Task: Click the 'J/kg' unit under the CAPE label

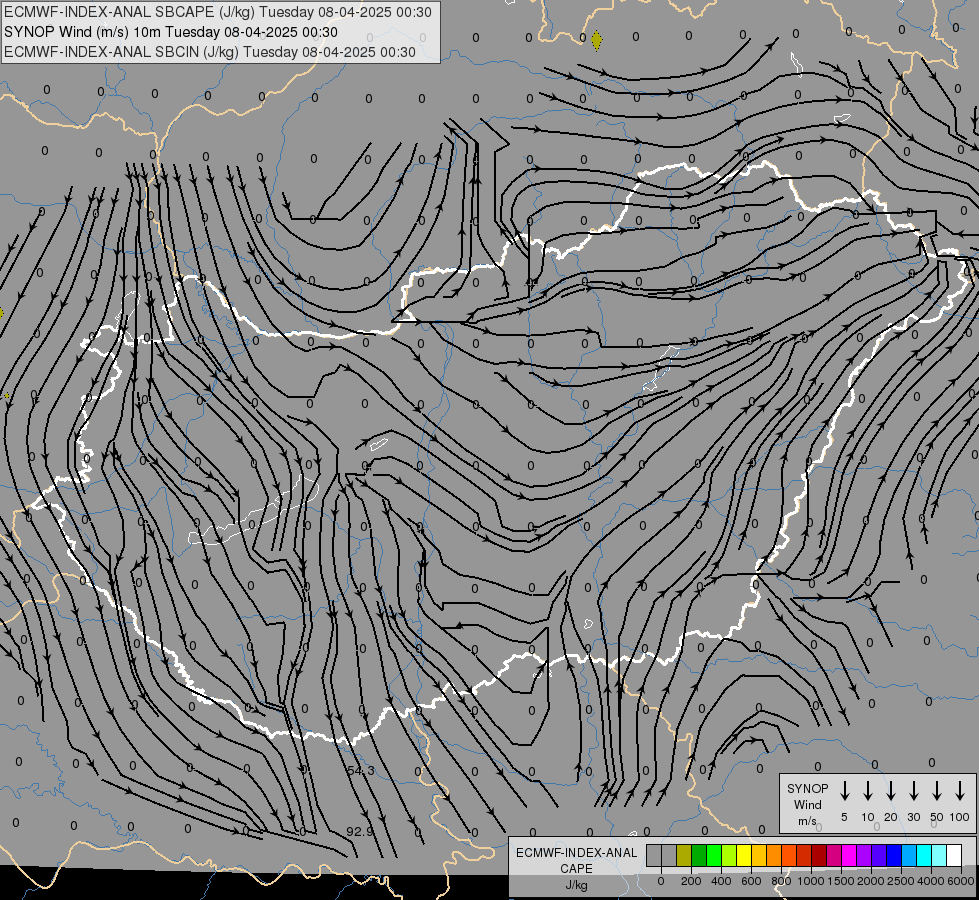Action: (x=576, y=885)
